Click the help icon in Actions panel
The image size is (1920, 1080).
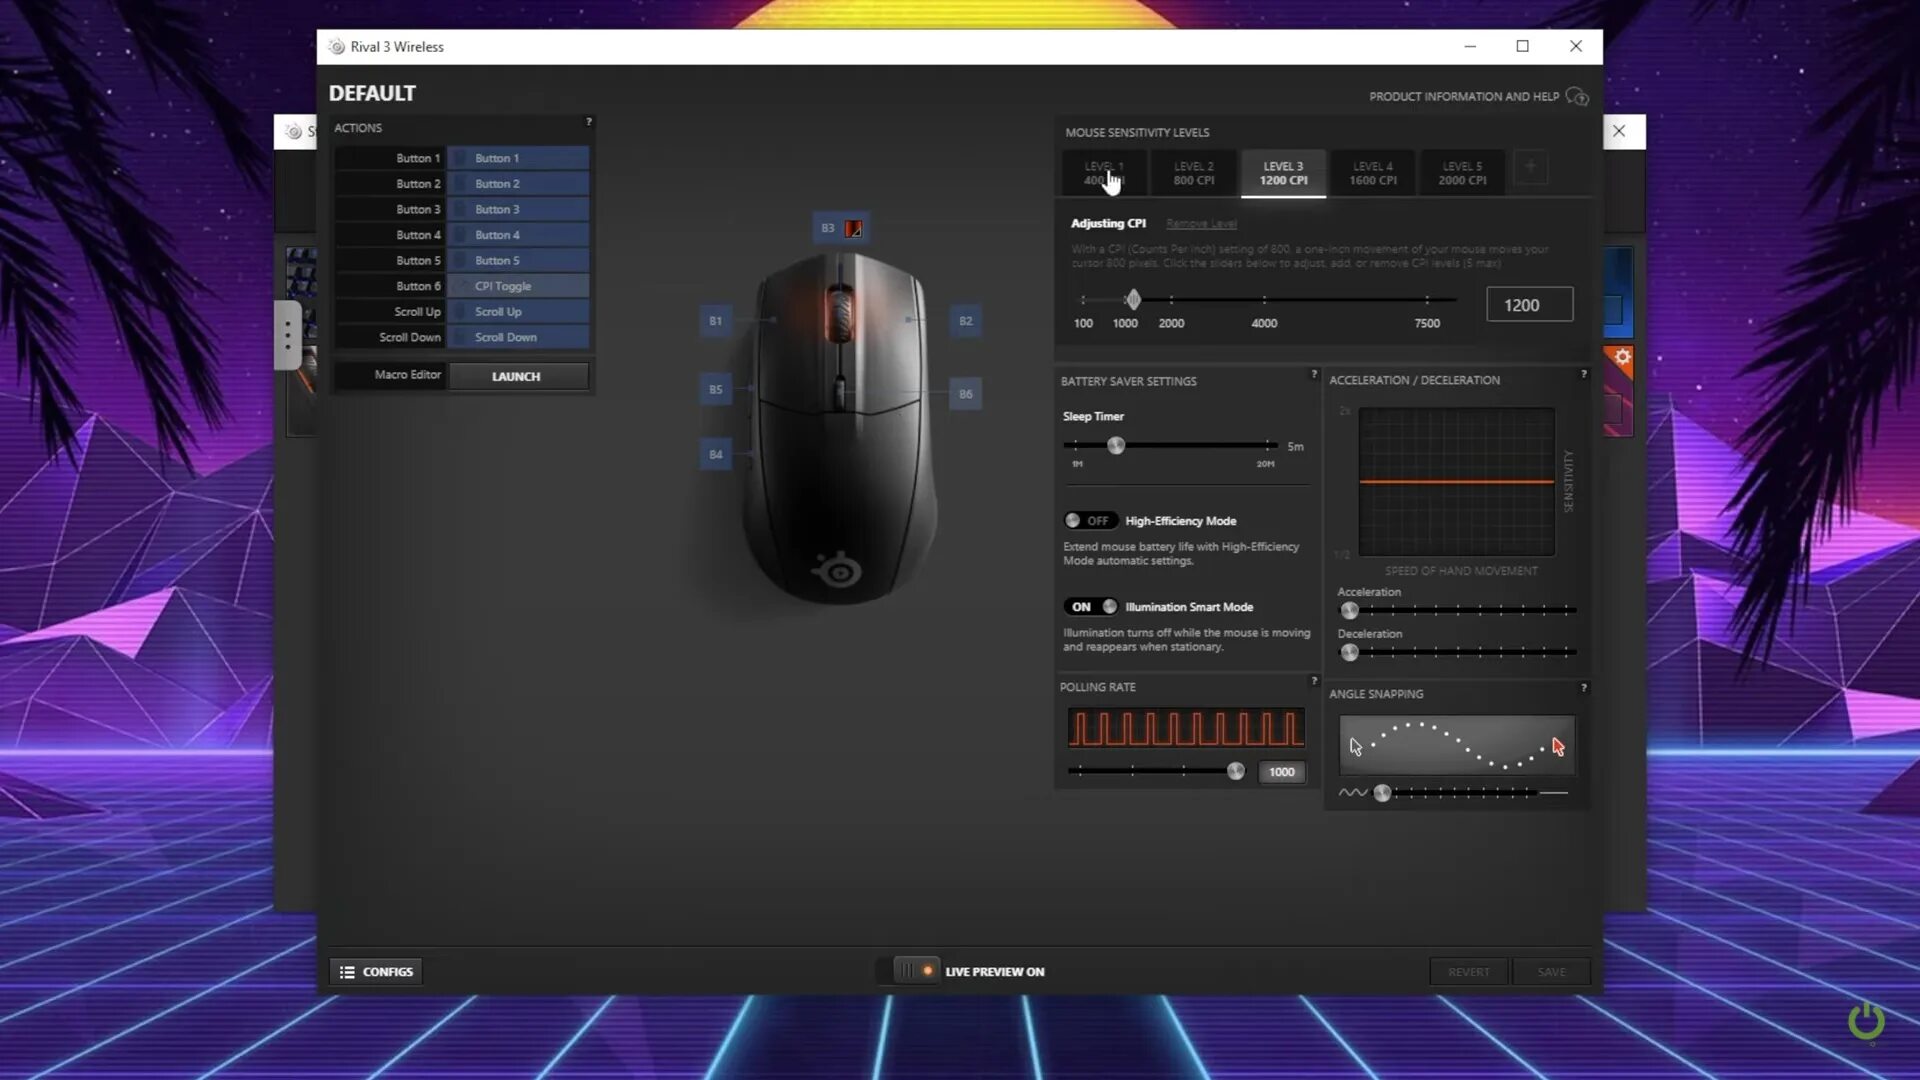[x=588, y=122]
